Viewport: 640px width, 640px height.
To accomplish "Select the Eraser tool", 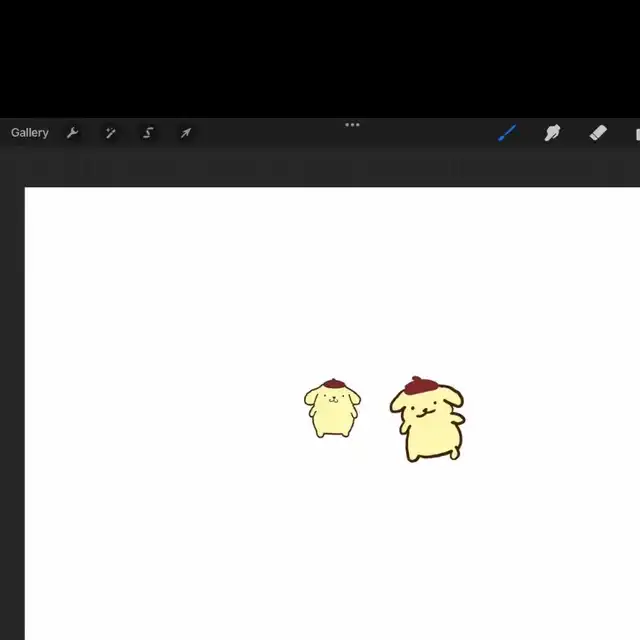I will pyautogui.click(x=597, y=132).
